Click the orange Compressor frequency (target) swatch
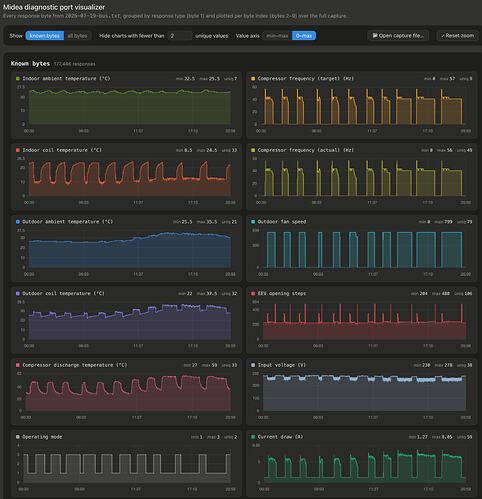 click(x=253, y=79)
